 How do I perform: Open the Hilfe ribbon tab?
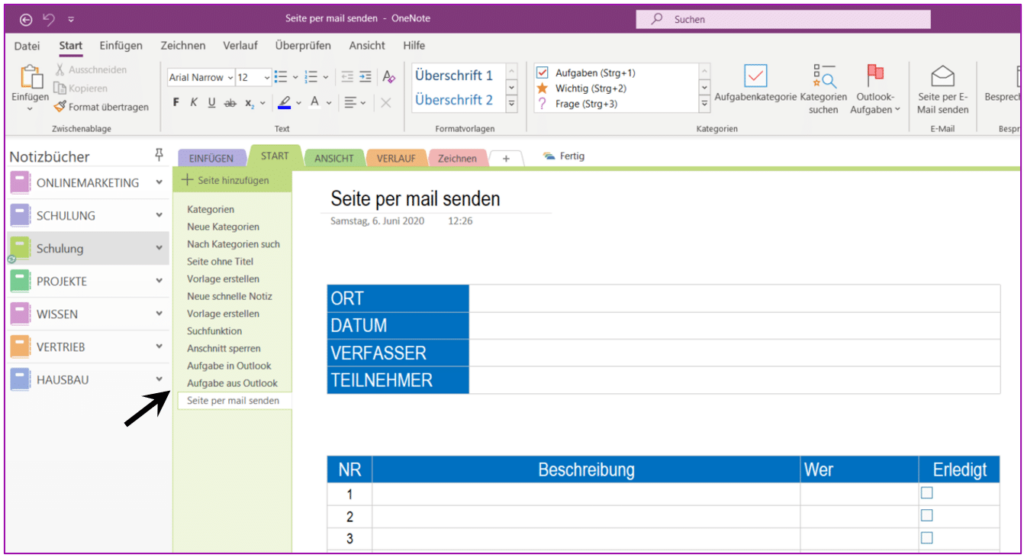click(414, 46)
